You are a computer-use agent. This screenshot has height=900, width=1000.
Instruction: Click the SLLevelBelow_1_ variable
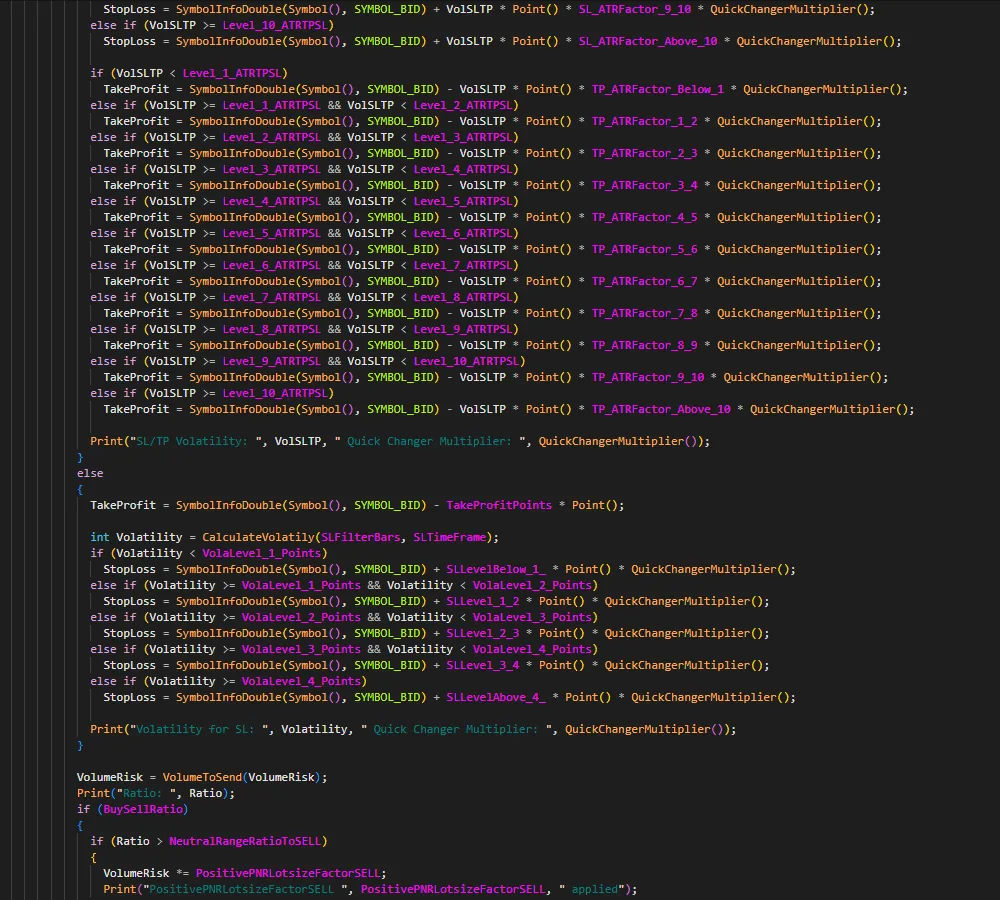[495, 569]
